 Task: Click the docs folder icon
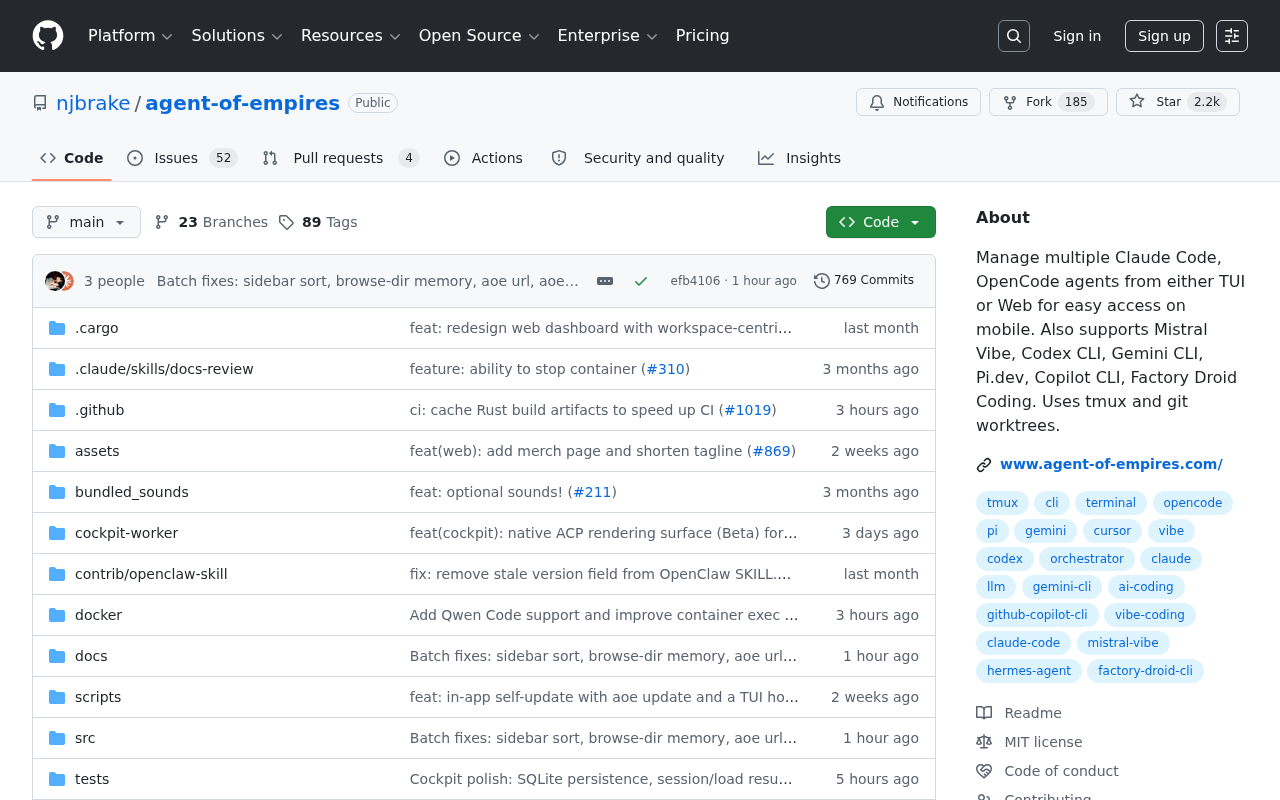[x=57, y=656]
